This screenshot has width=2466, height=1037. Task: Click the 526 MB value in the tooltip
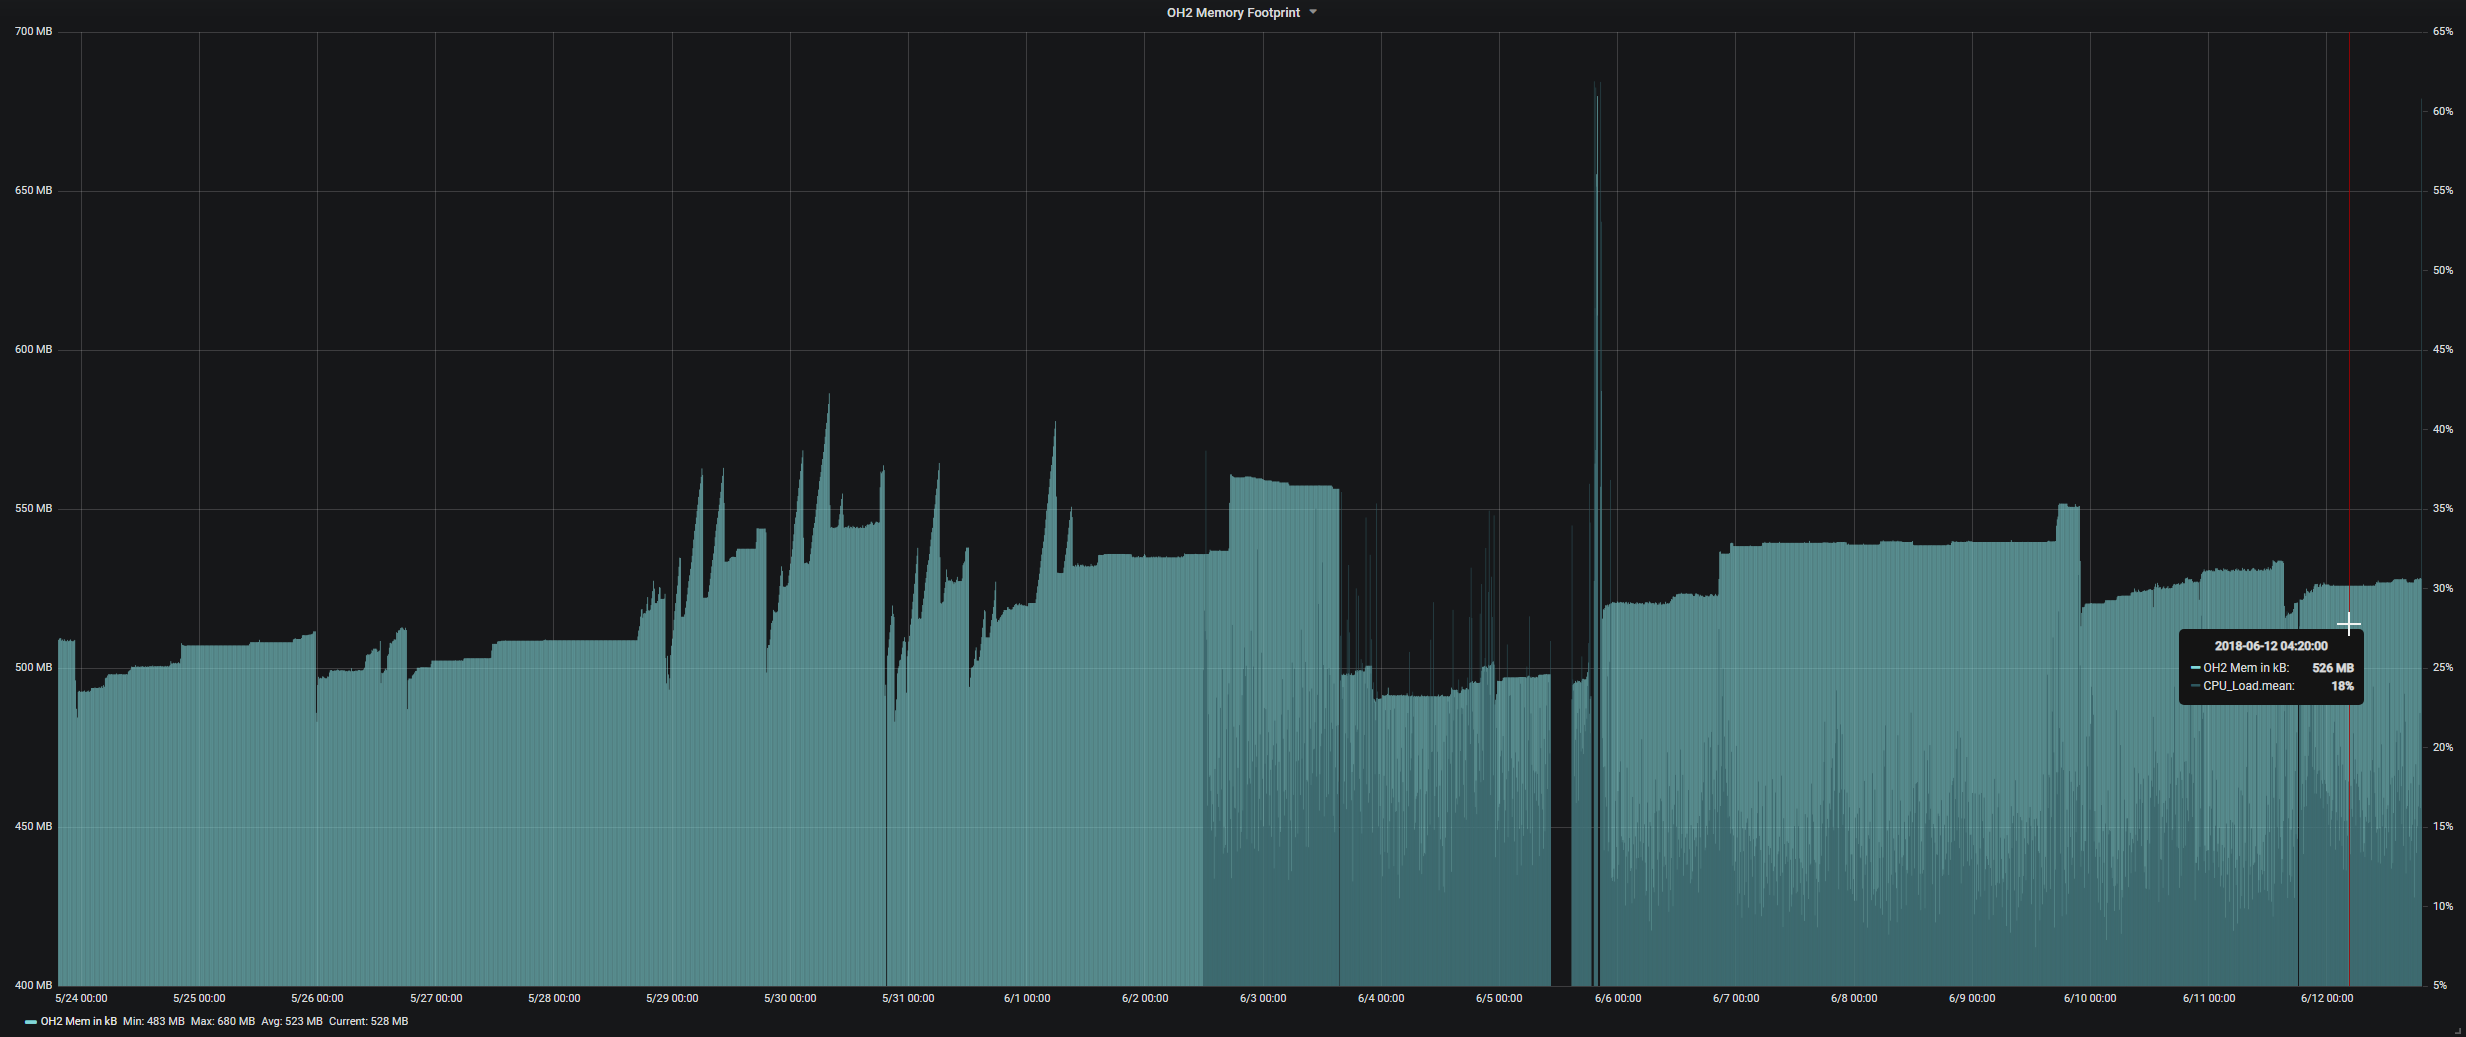pyautogui.click(x=2332, y=668)
